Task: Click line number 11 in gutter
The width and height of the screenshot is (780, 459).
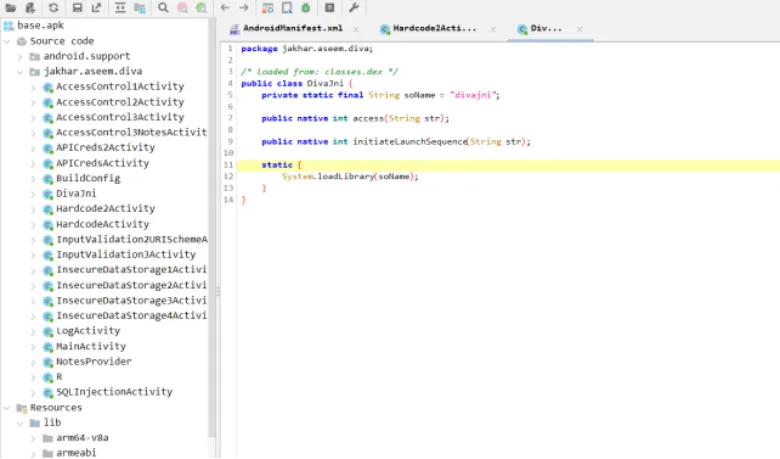Action: click(x=228, y=165)
